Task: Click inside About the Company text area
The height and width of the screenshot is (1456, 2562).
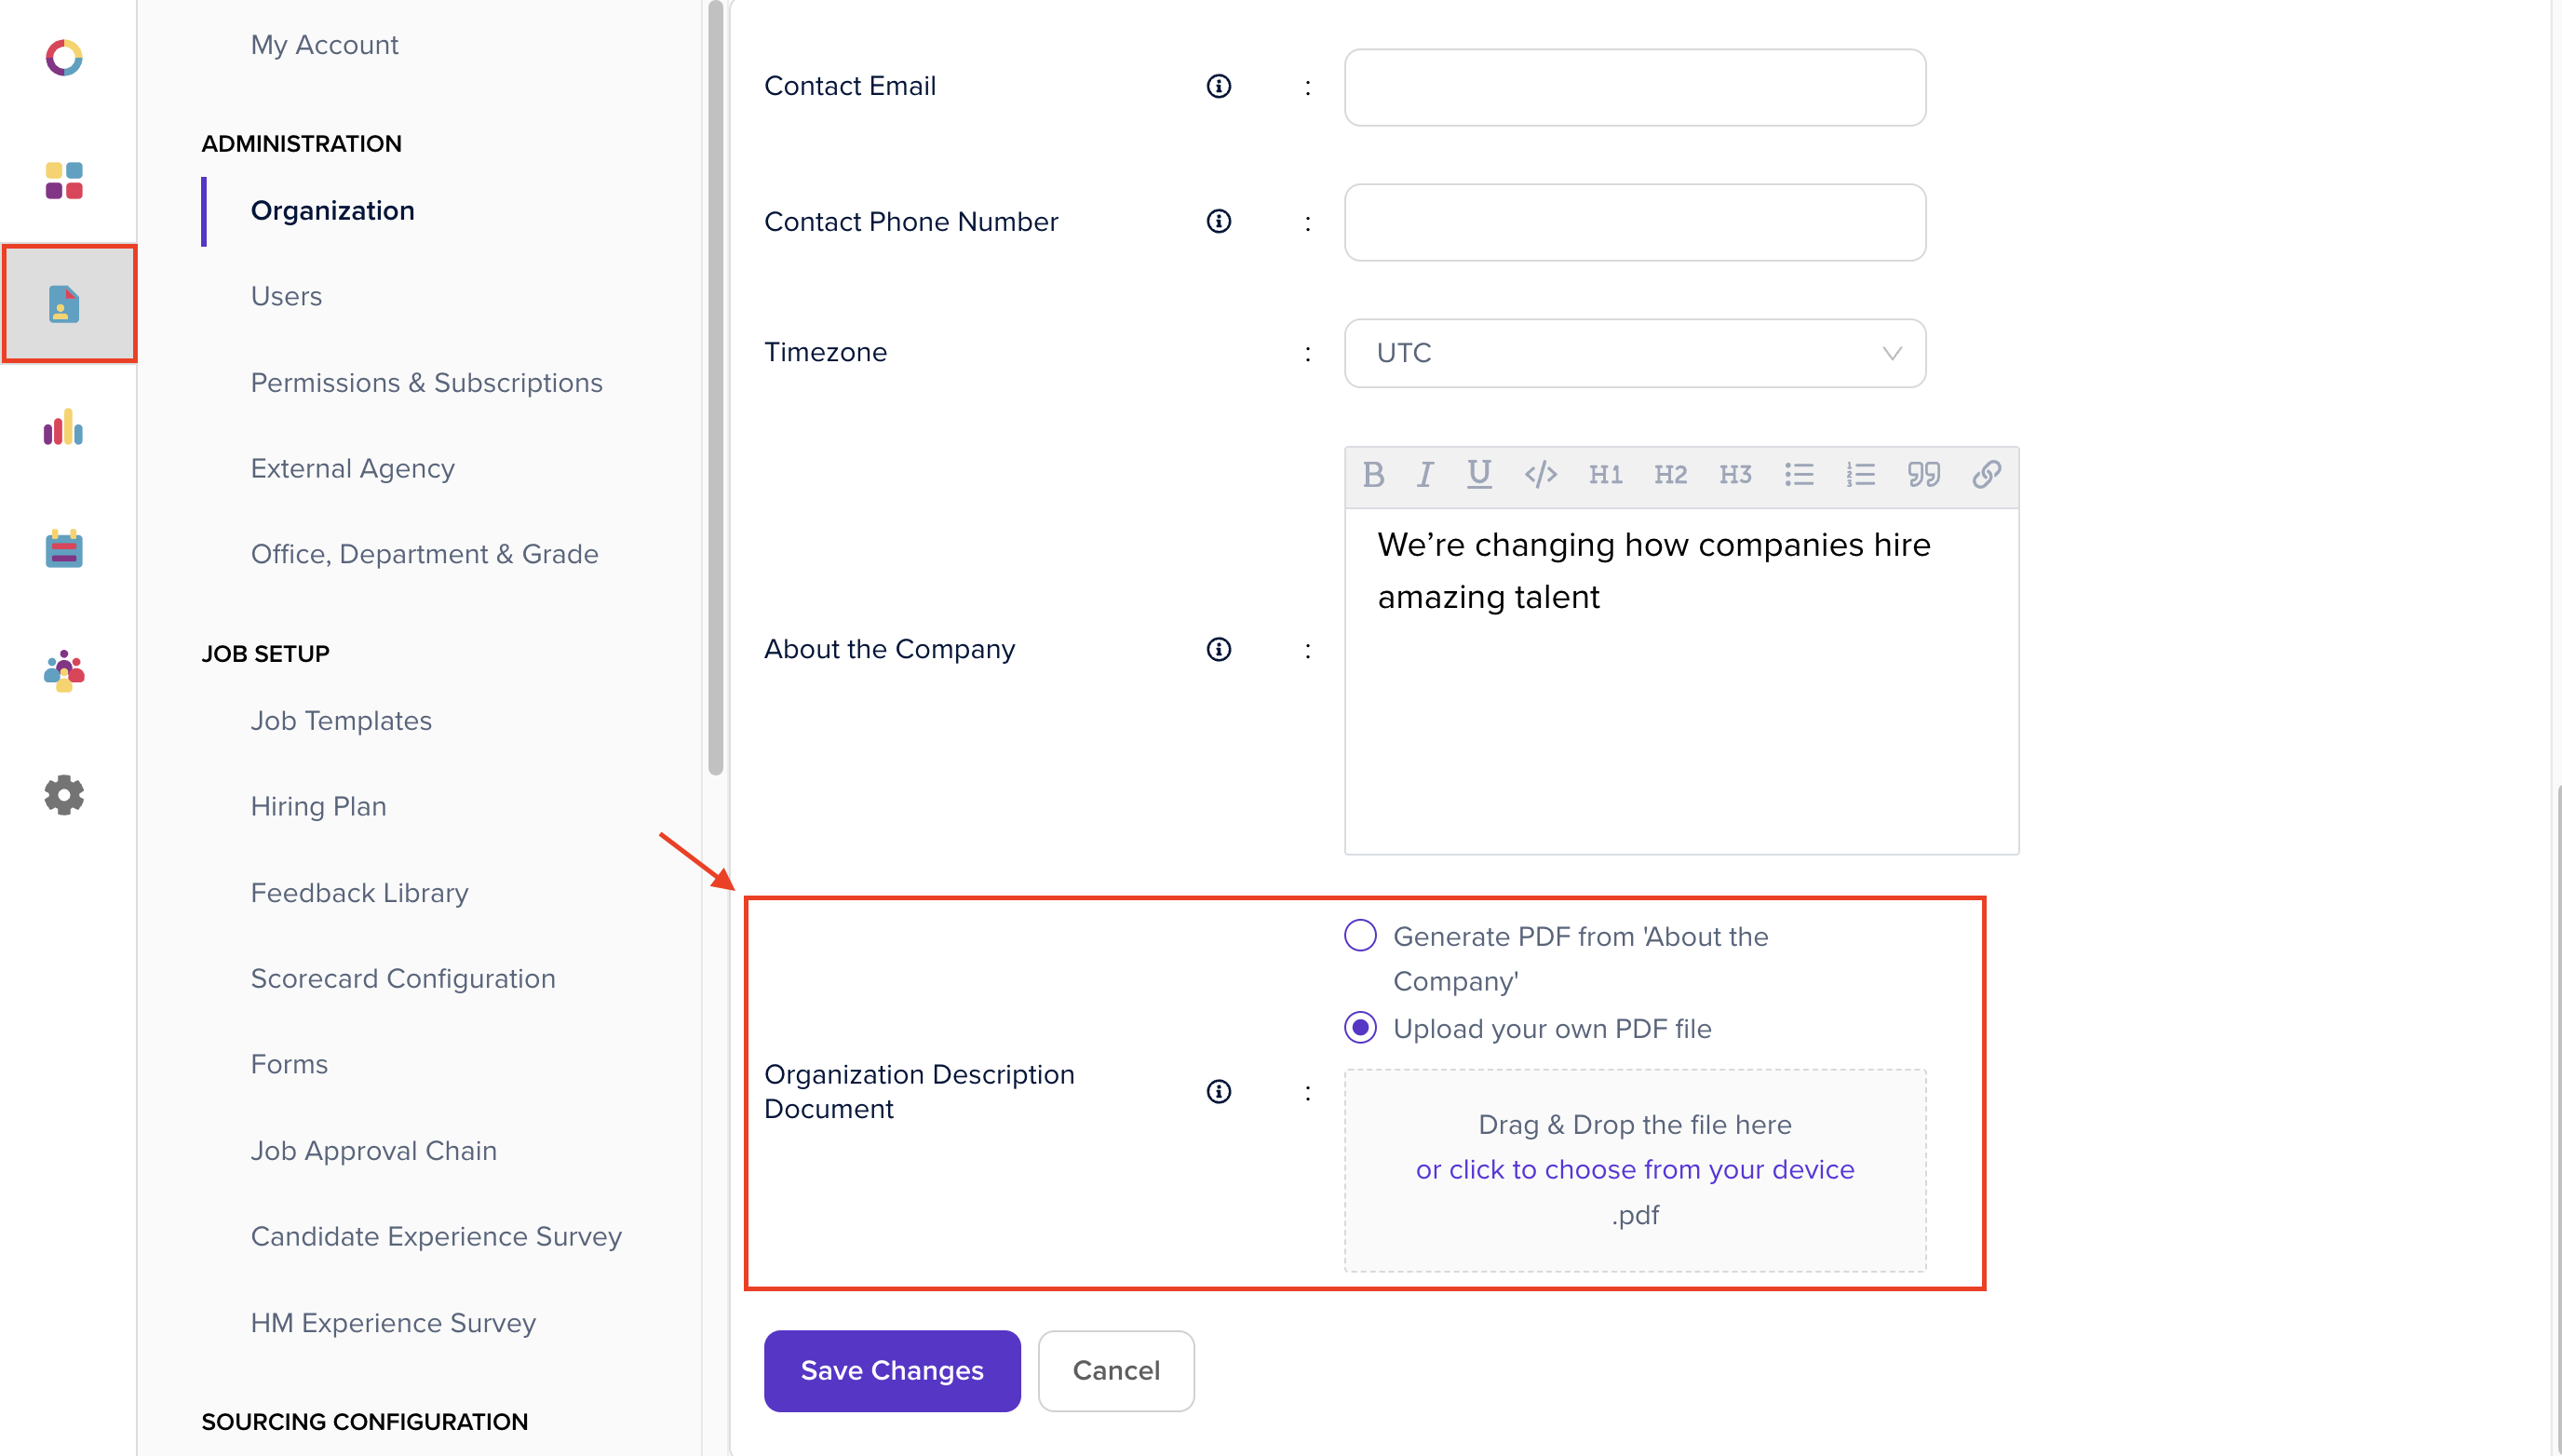Action: coord(1682,681)
